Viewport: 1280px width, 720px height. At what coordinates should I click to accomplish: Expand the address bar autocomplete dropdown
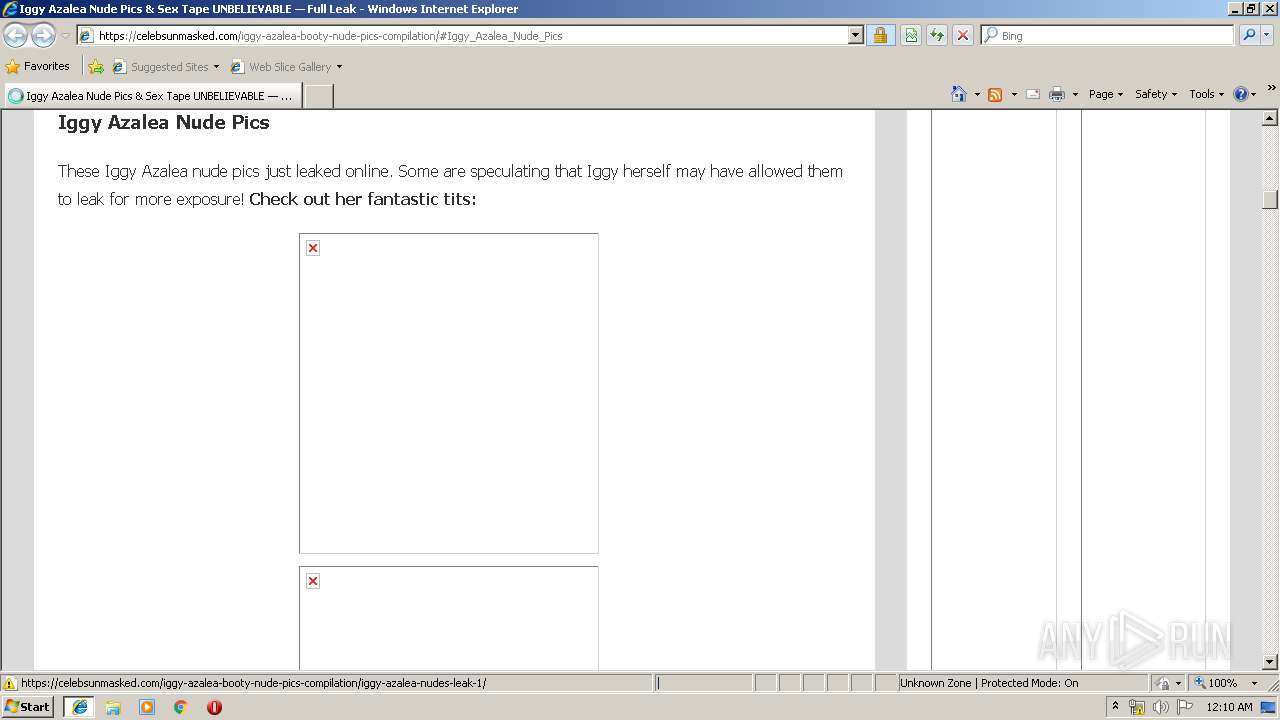(856, 36)
